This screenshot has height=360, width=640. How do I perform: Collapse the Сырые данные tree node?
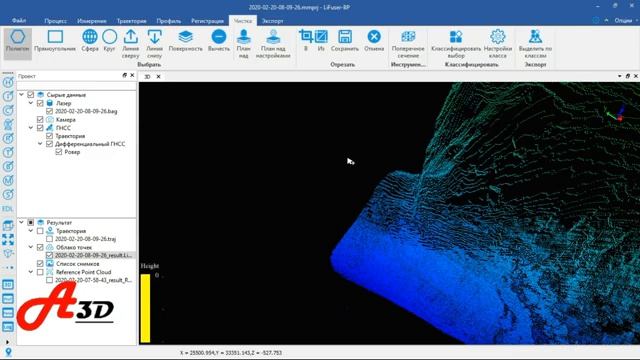point(22,95)
